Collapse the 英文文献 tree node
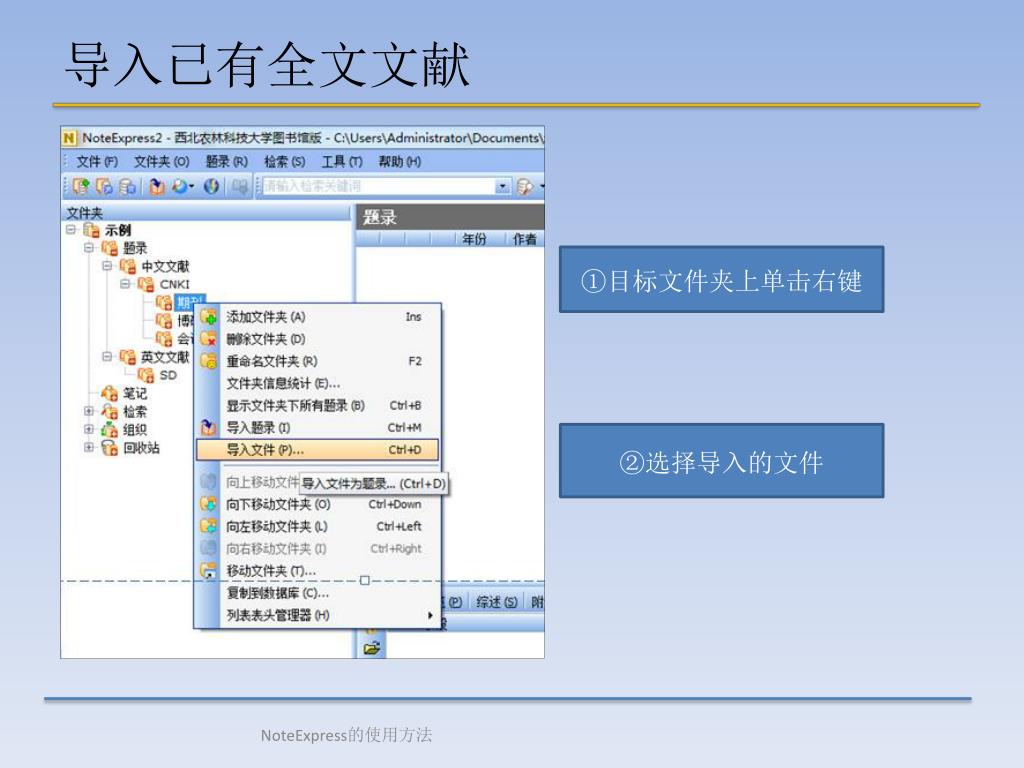The width and height of the screenshot is (1024, 768). 107,357
